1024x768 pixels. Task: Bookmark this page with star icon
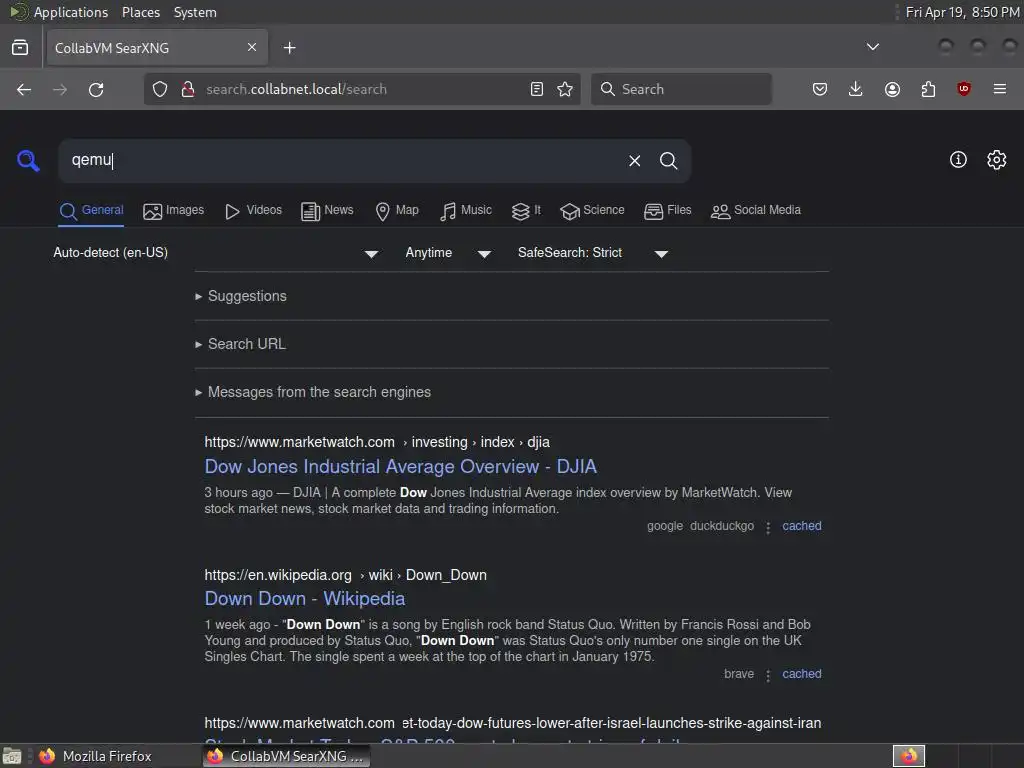coord(565,89)
